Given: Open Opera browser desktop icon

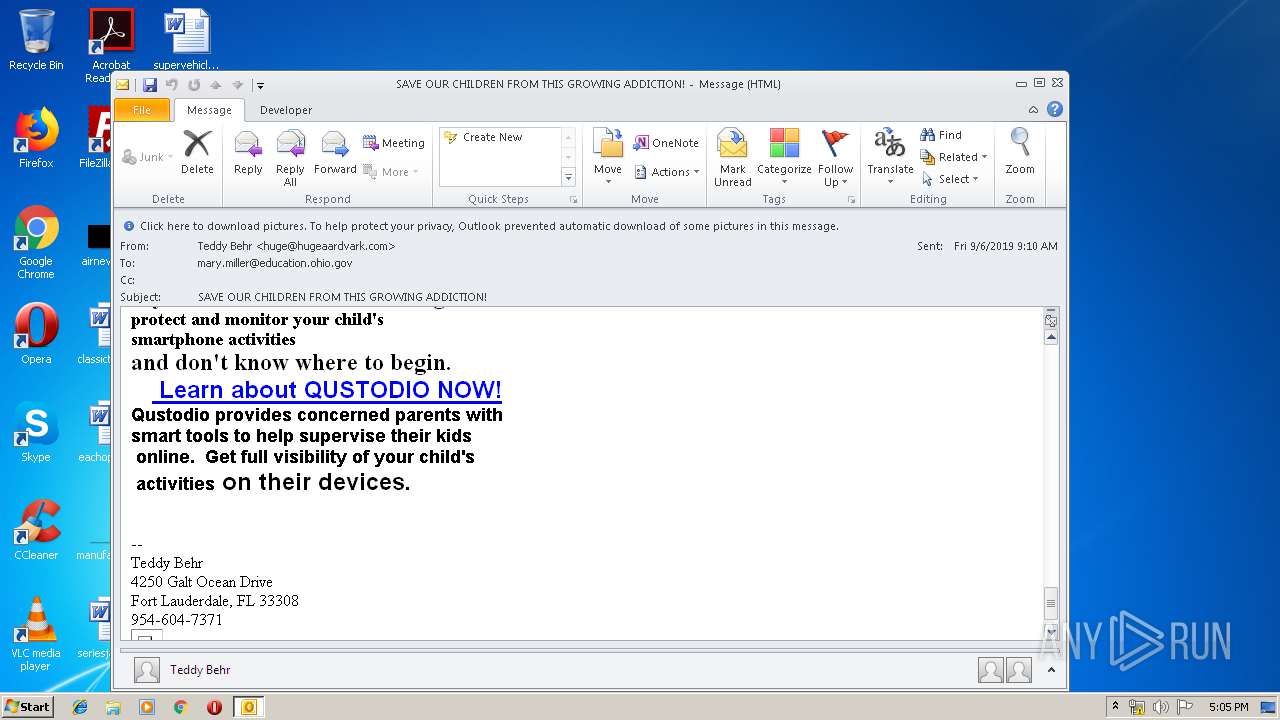Looking at the screenshot, I should point(36,334).
